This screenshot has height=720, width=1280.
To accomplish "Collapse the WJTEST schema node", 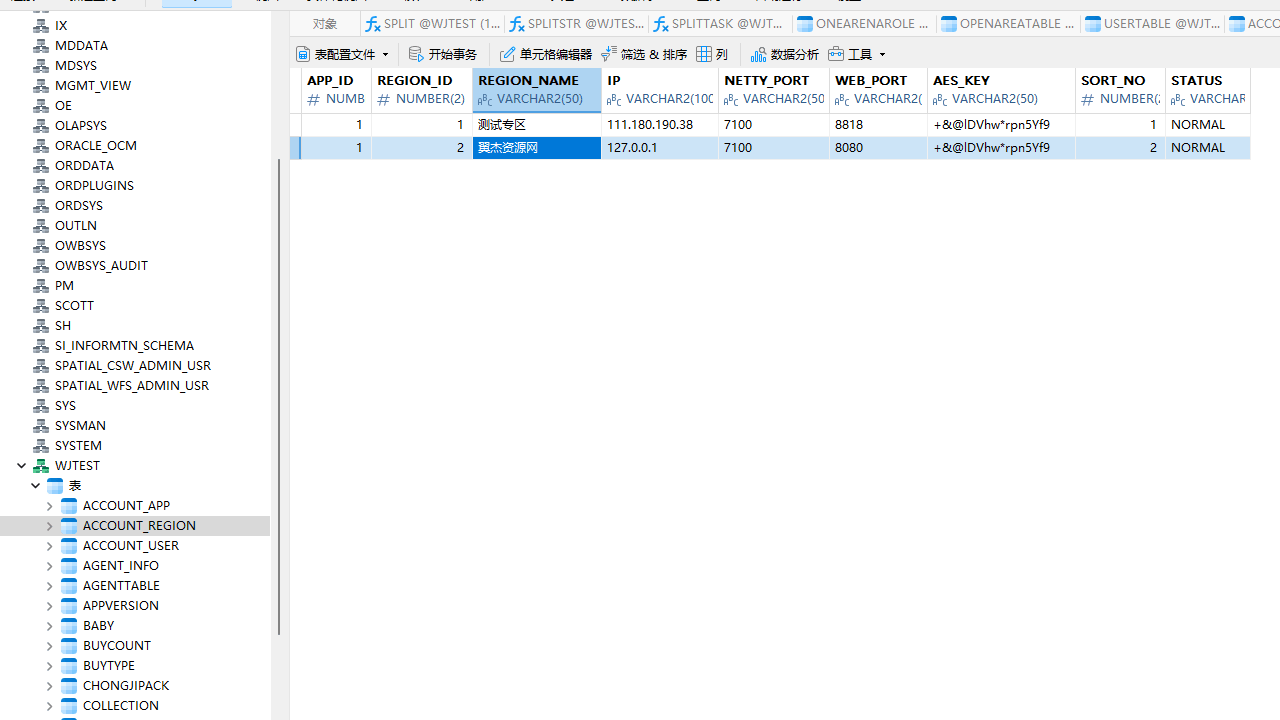I will pos(21,466).
